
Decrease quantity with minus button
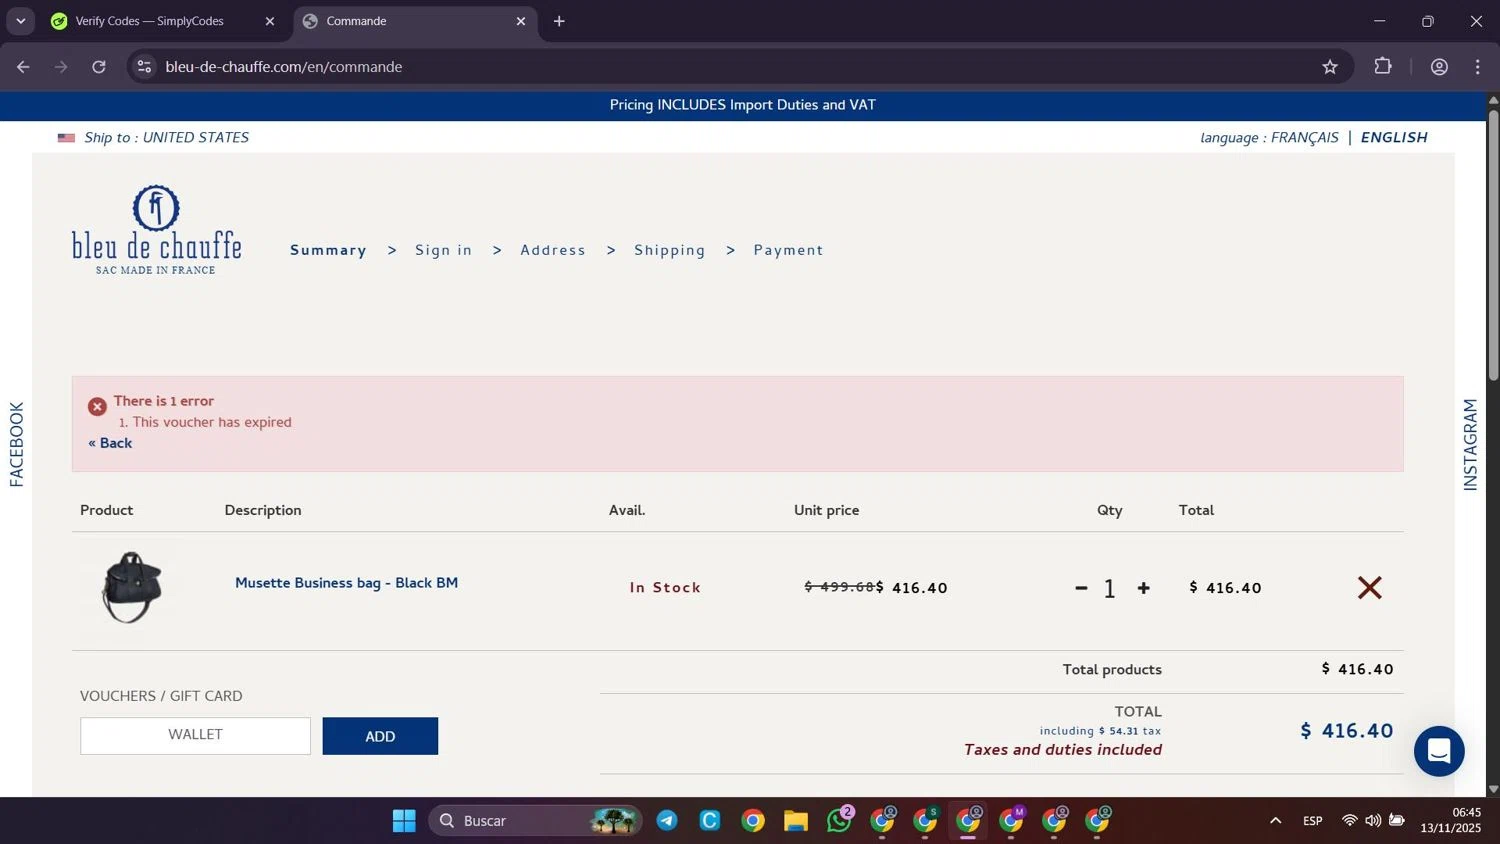(1081, 588)
